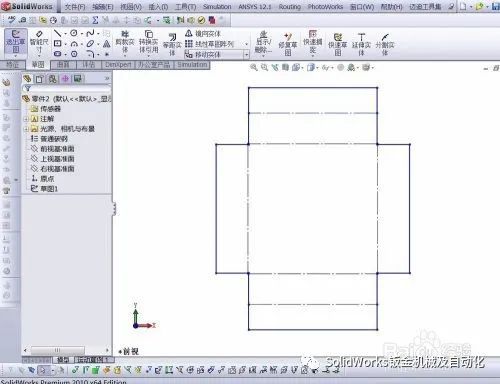Click Mirror Entities (镜向实体)
500x384 pixels.
[203, 33]
